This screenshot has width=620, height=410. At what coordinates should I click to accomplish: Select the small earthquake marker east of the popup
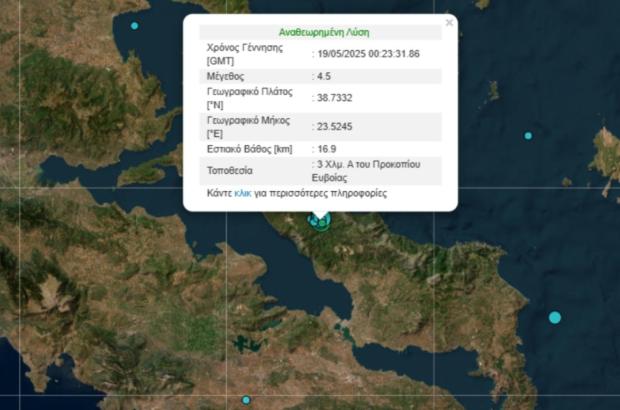pyautogui.click(x=528, y=135)
